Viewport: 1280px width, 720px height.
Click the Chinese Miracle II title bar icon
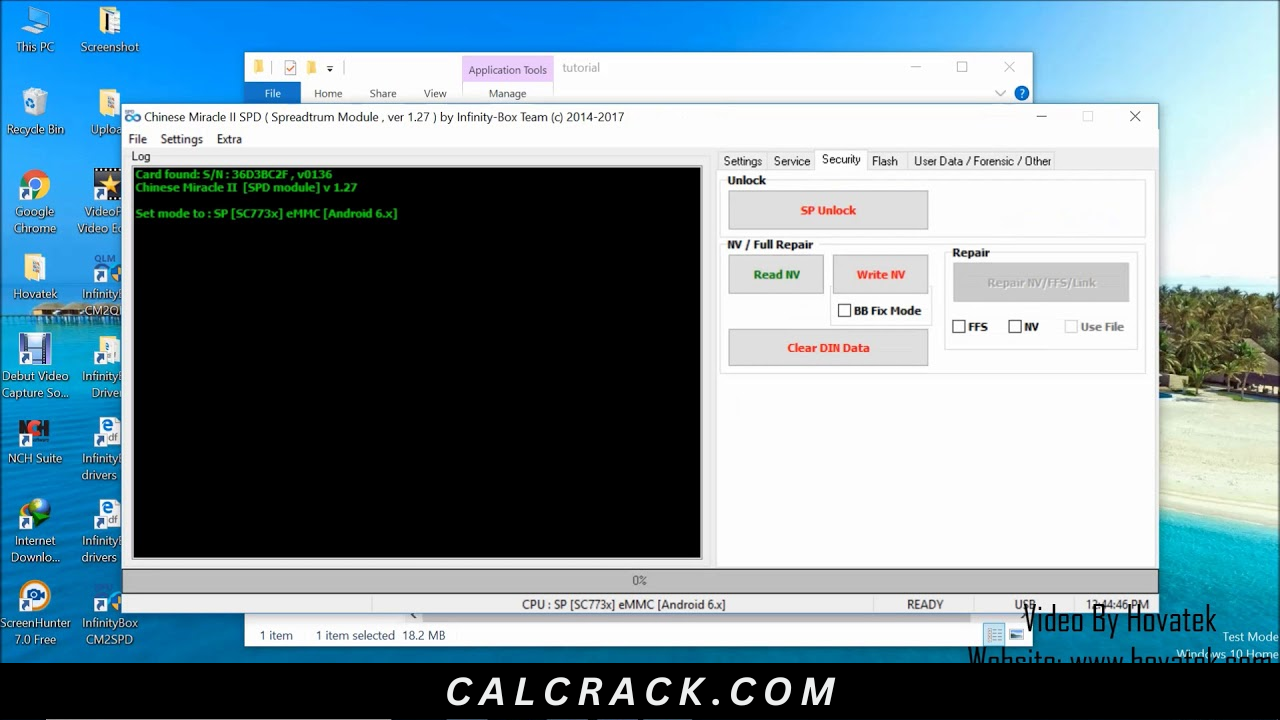click(132, 117)
